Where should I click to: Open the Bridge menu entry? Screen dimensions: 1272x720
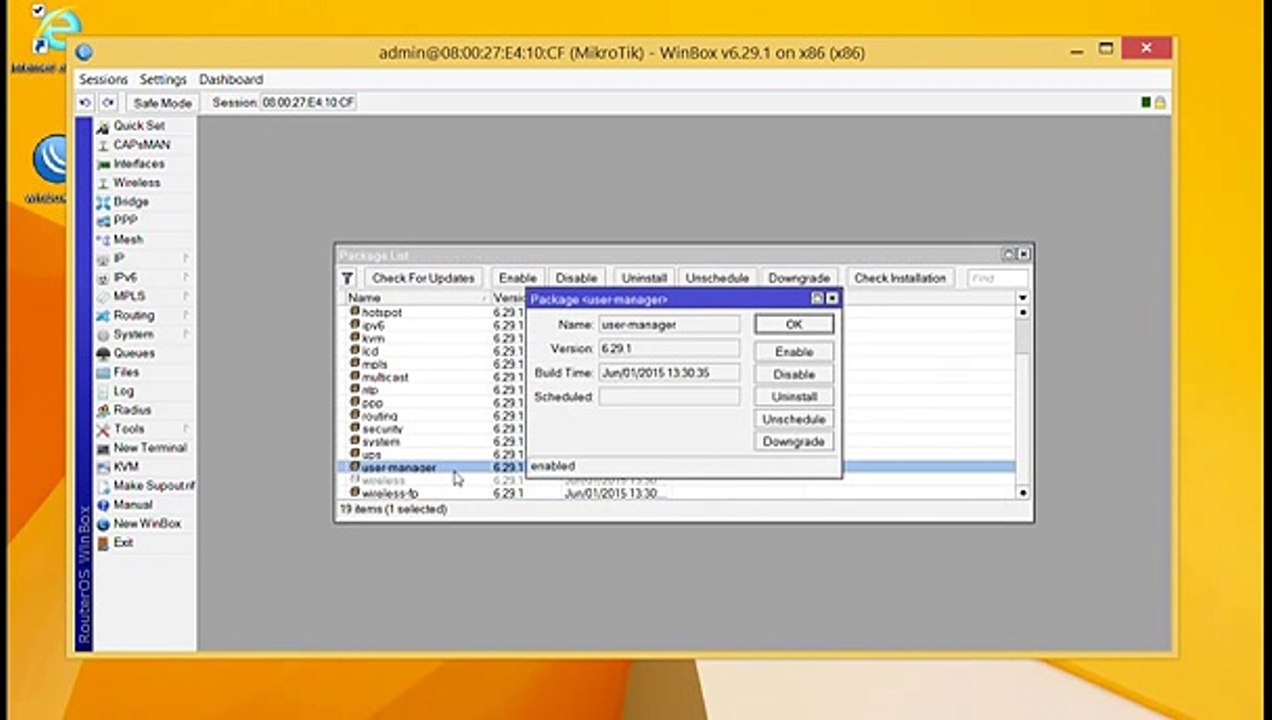pos(131,202)
